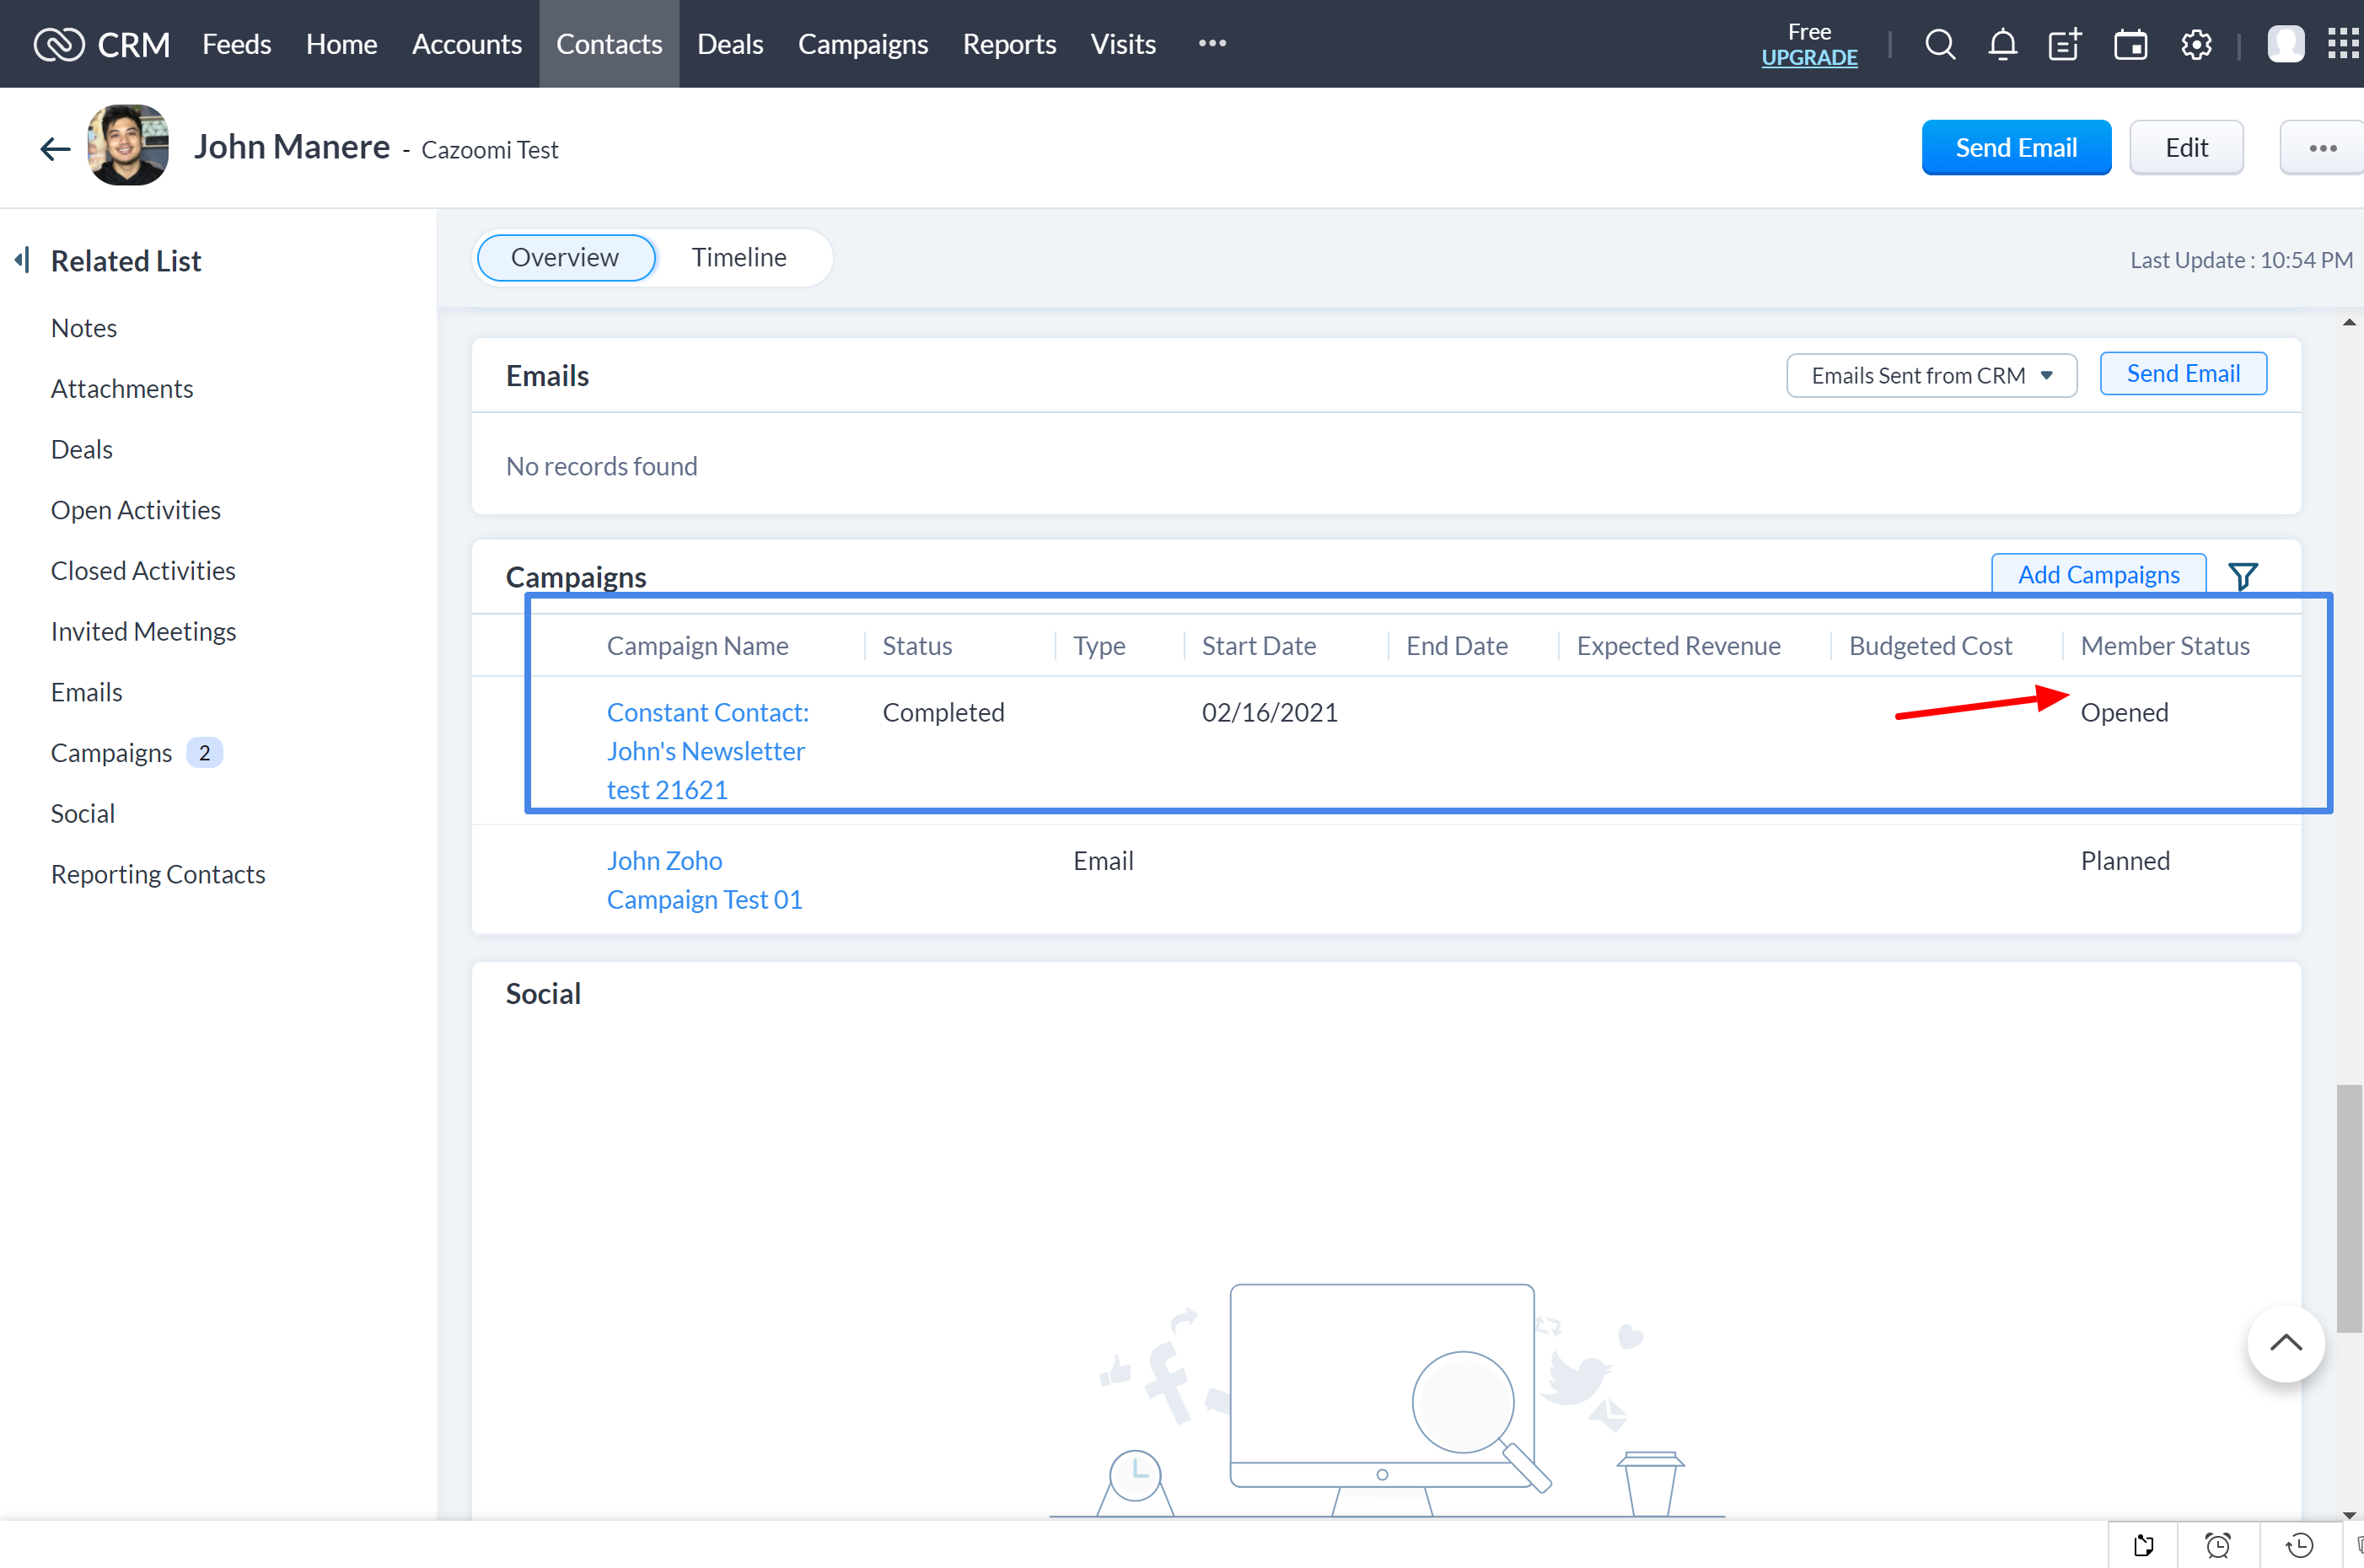The image size is (2364, 1568).
Task: Jump to Notes in Related List
Action: (x=84, y=328)
